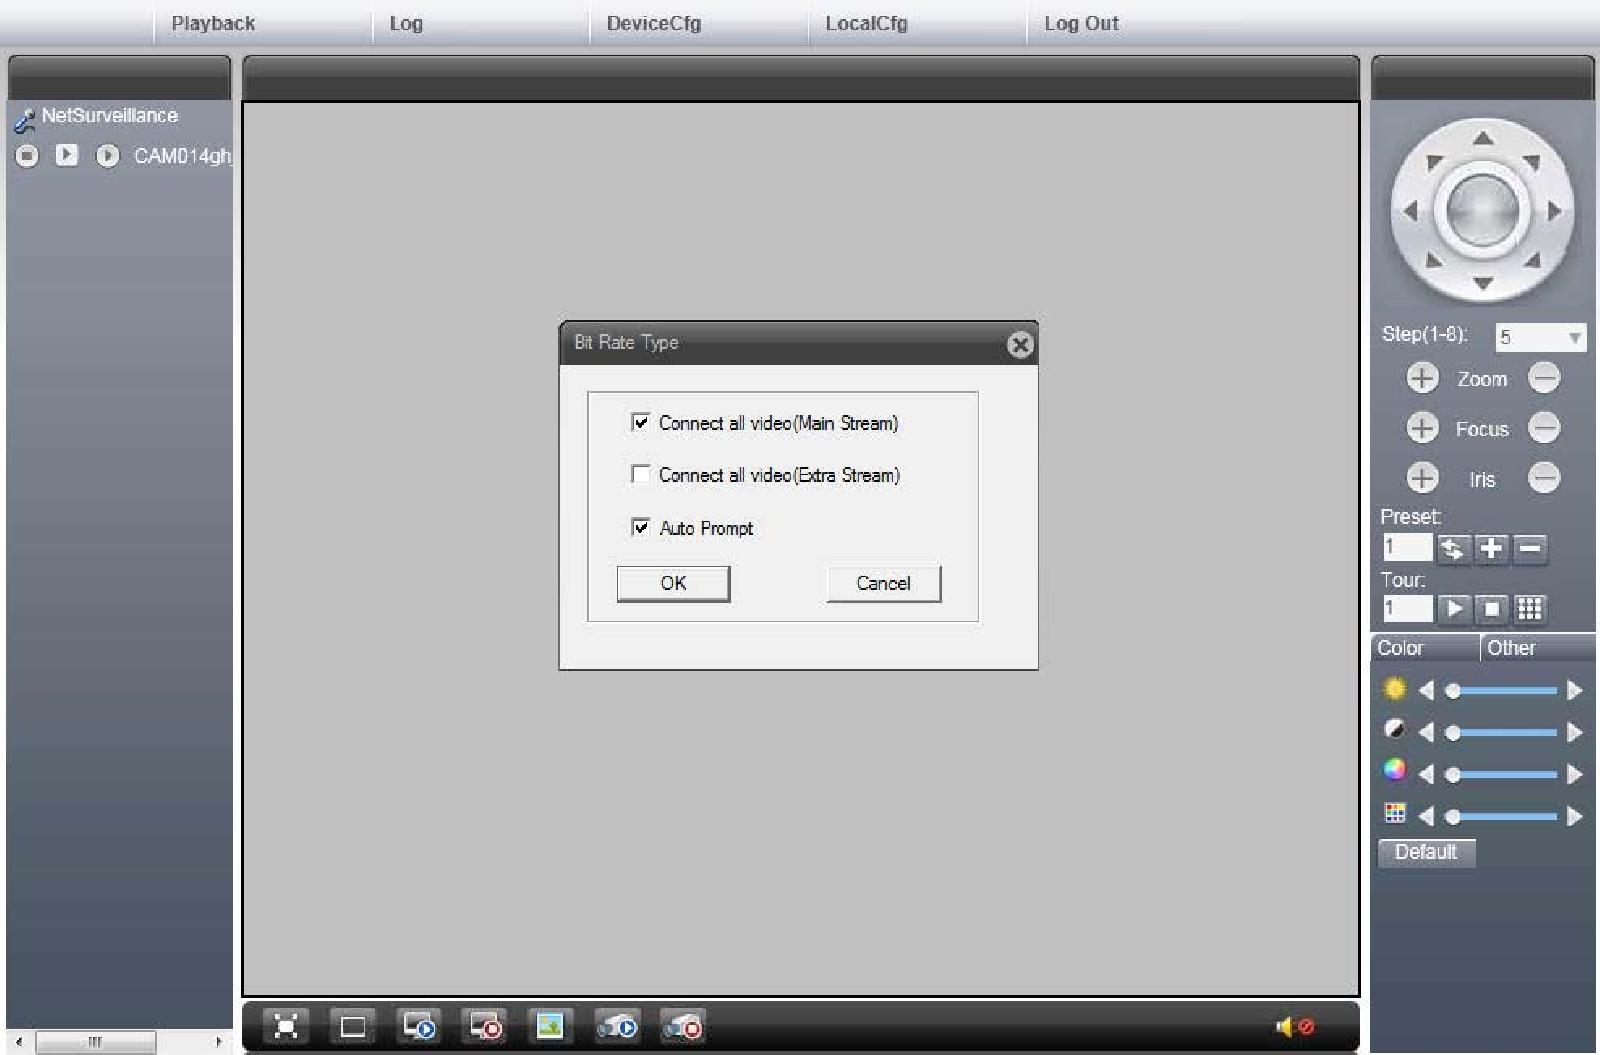Screen dimensions: 1600x1055
Task: Open the Playback menu
Action: coord(213,23)
